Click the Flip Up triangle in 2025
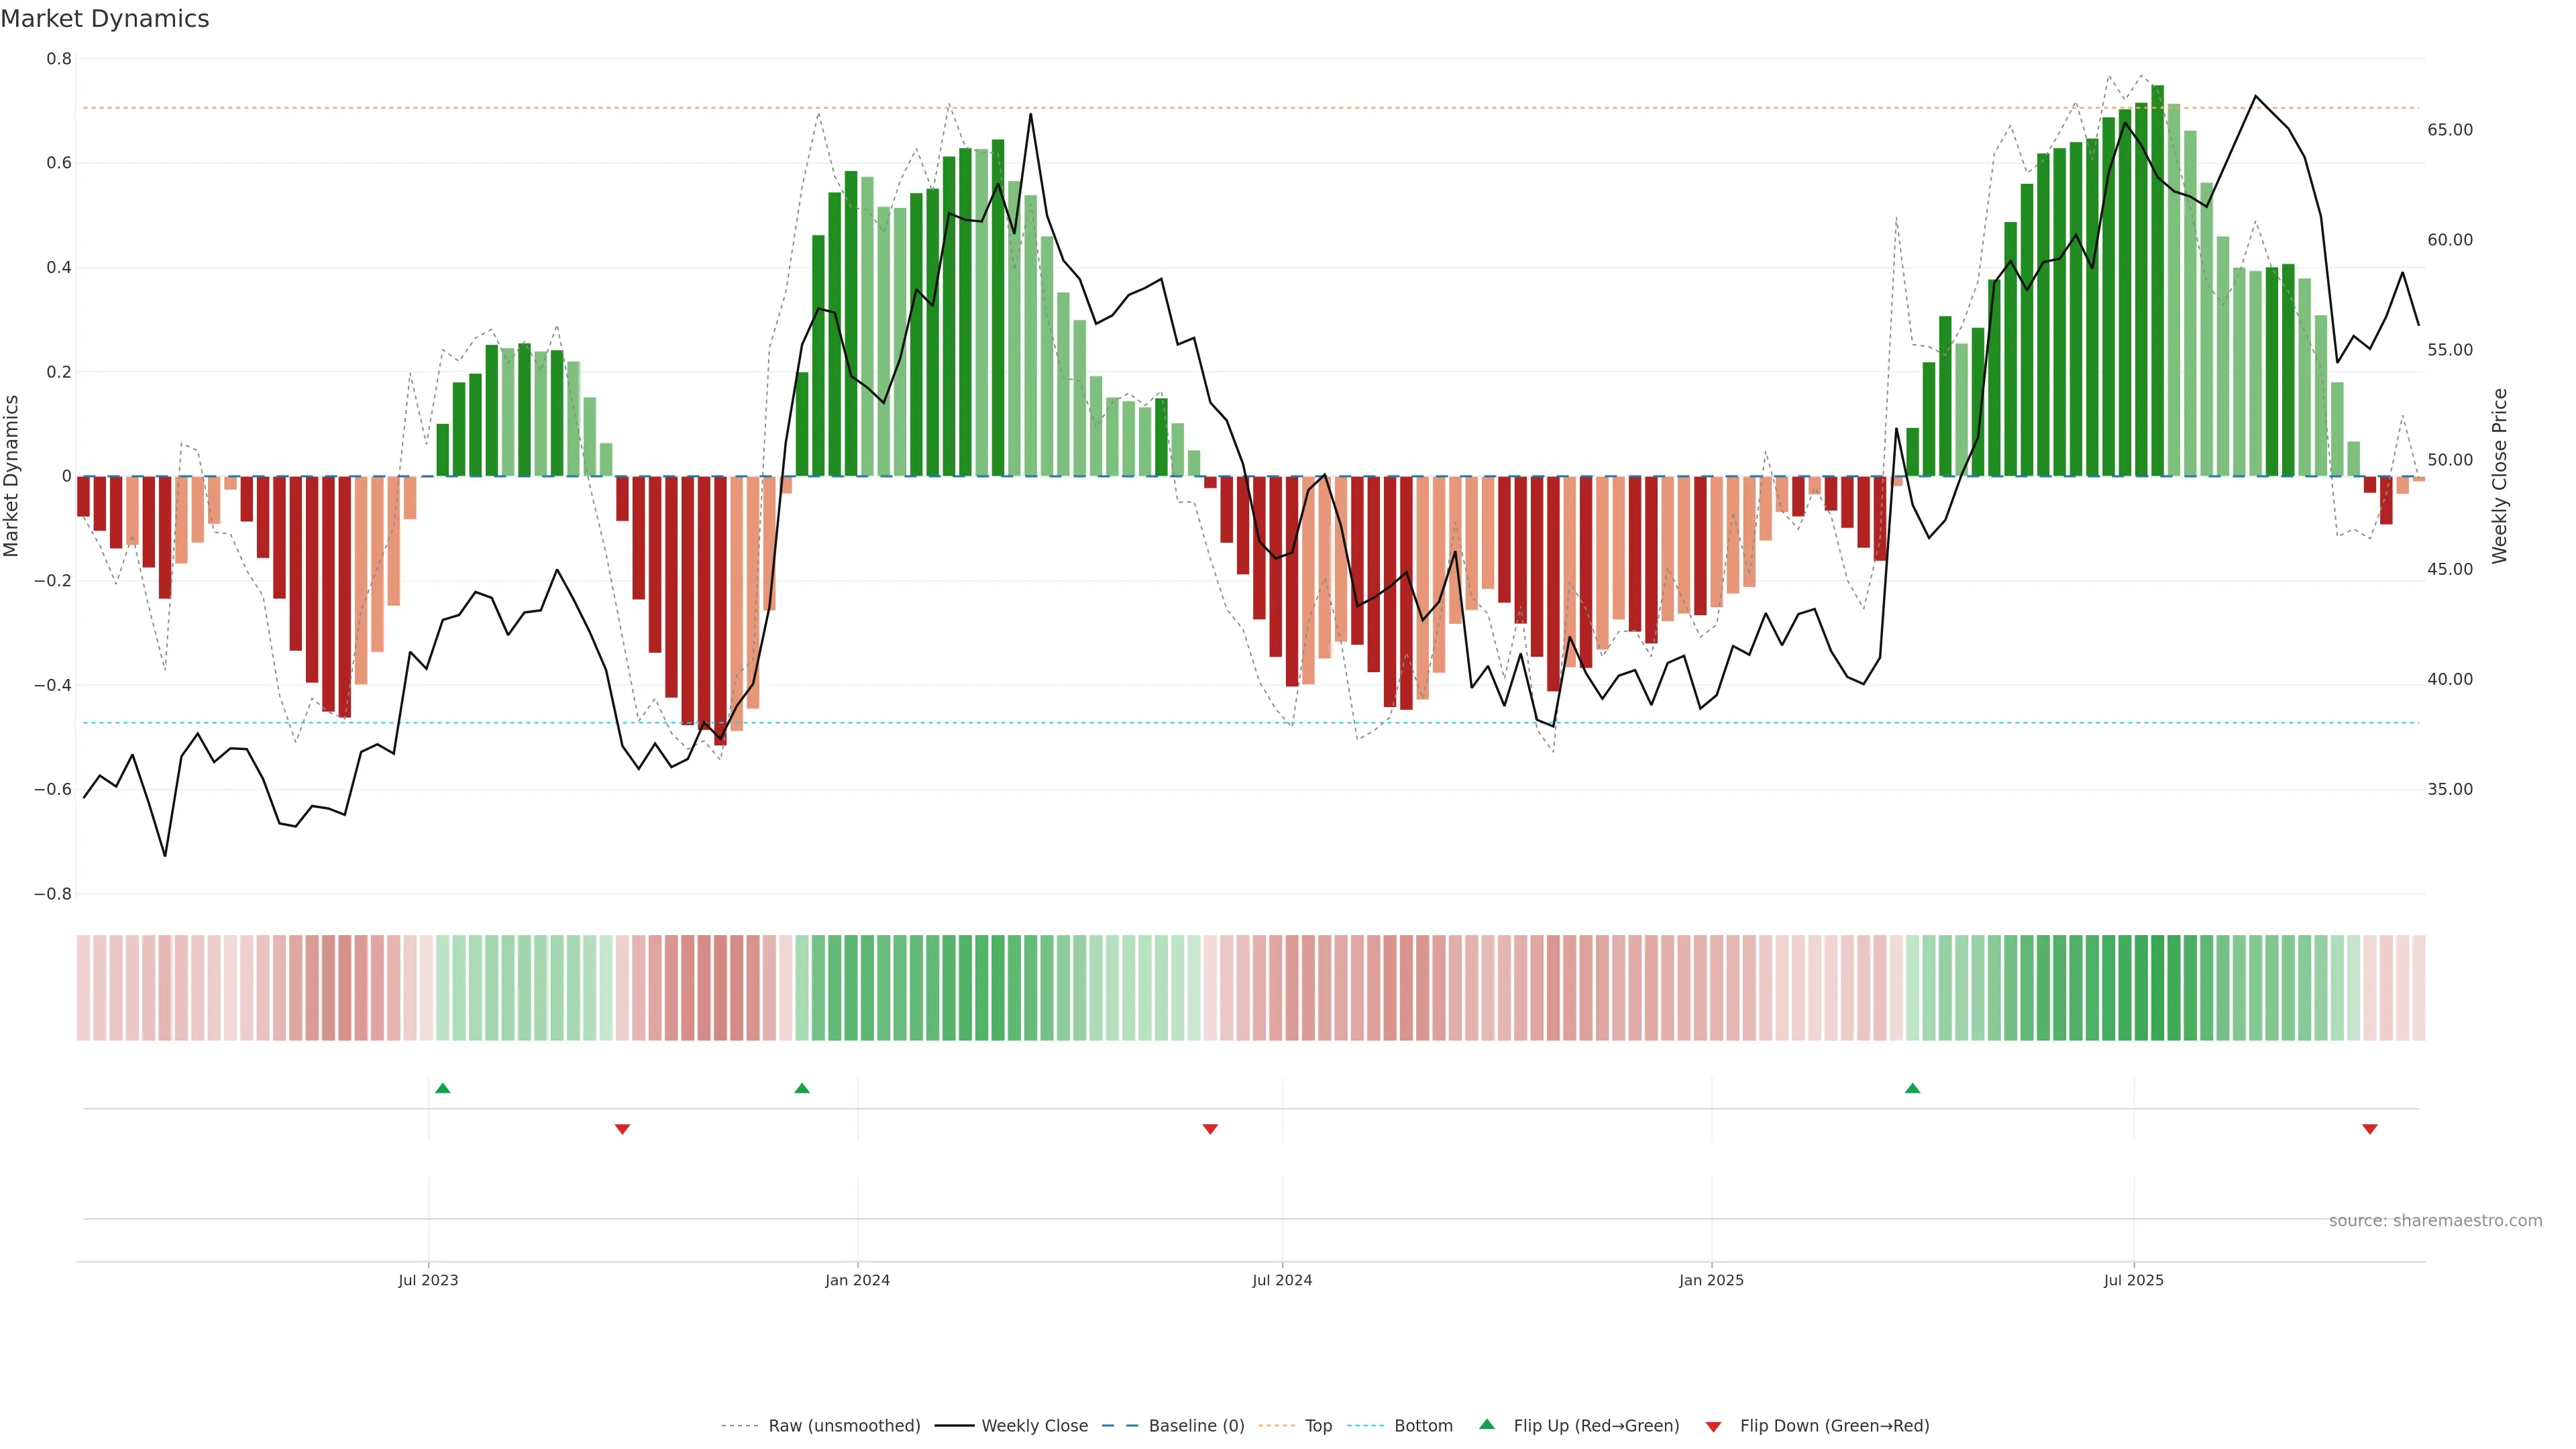Image resolution: width=2576 pixels, height=1449 pixels. pyautogui.click(x=1912, y=1088)
